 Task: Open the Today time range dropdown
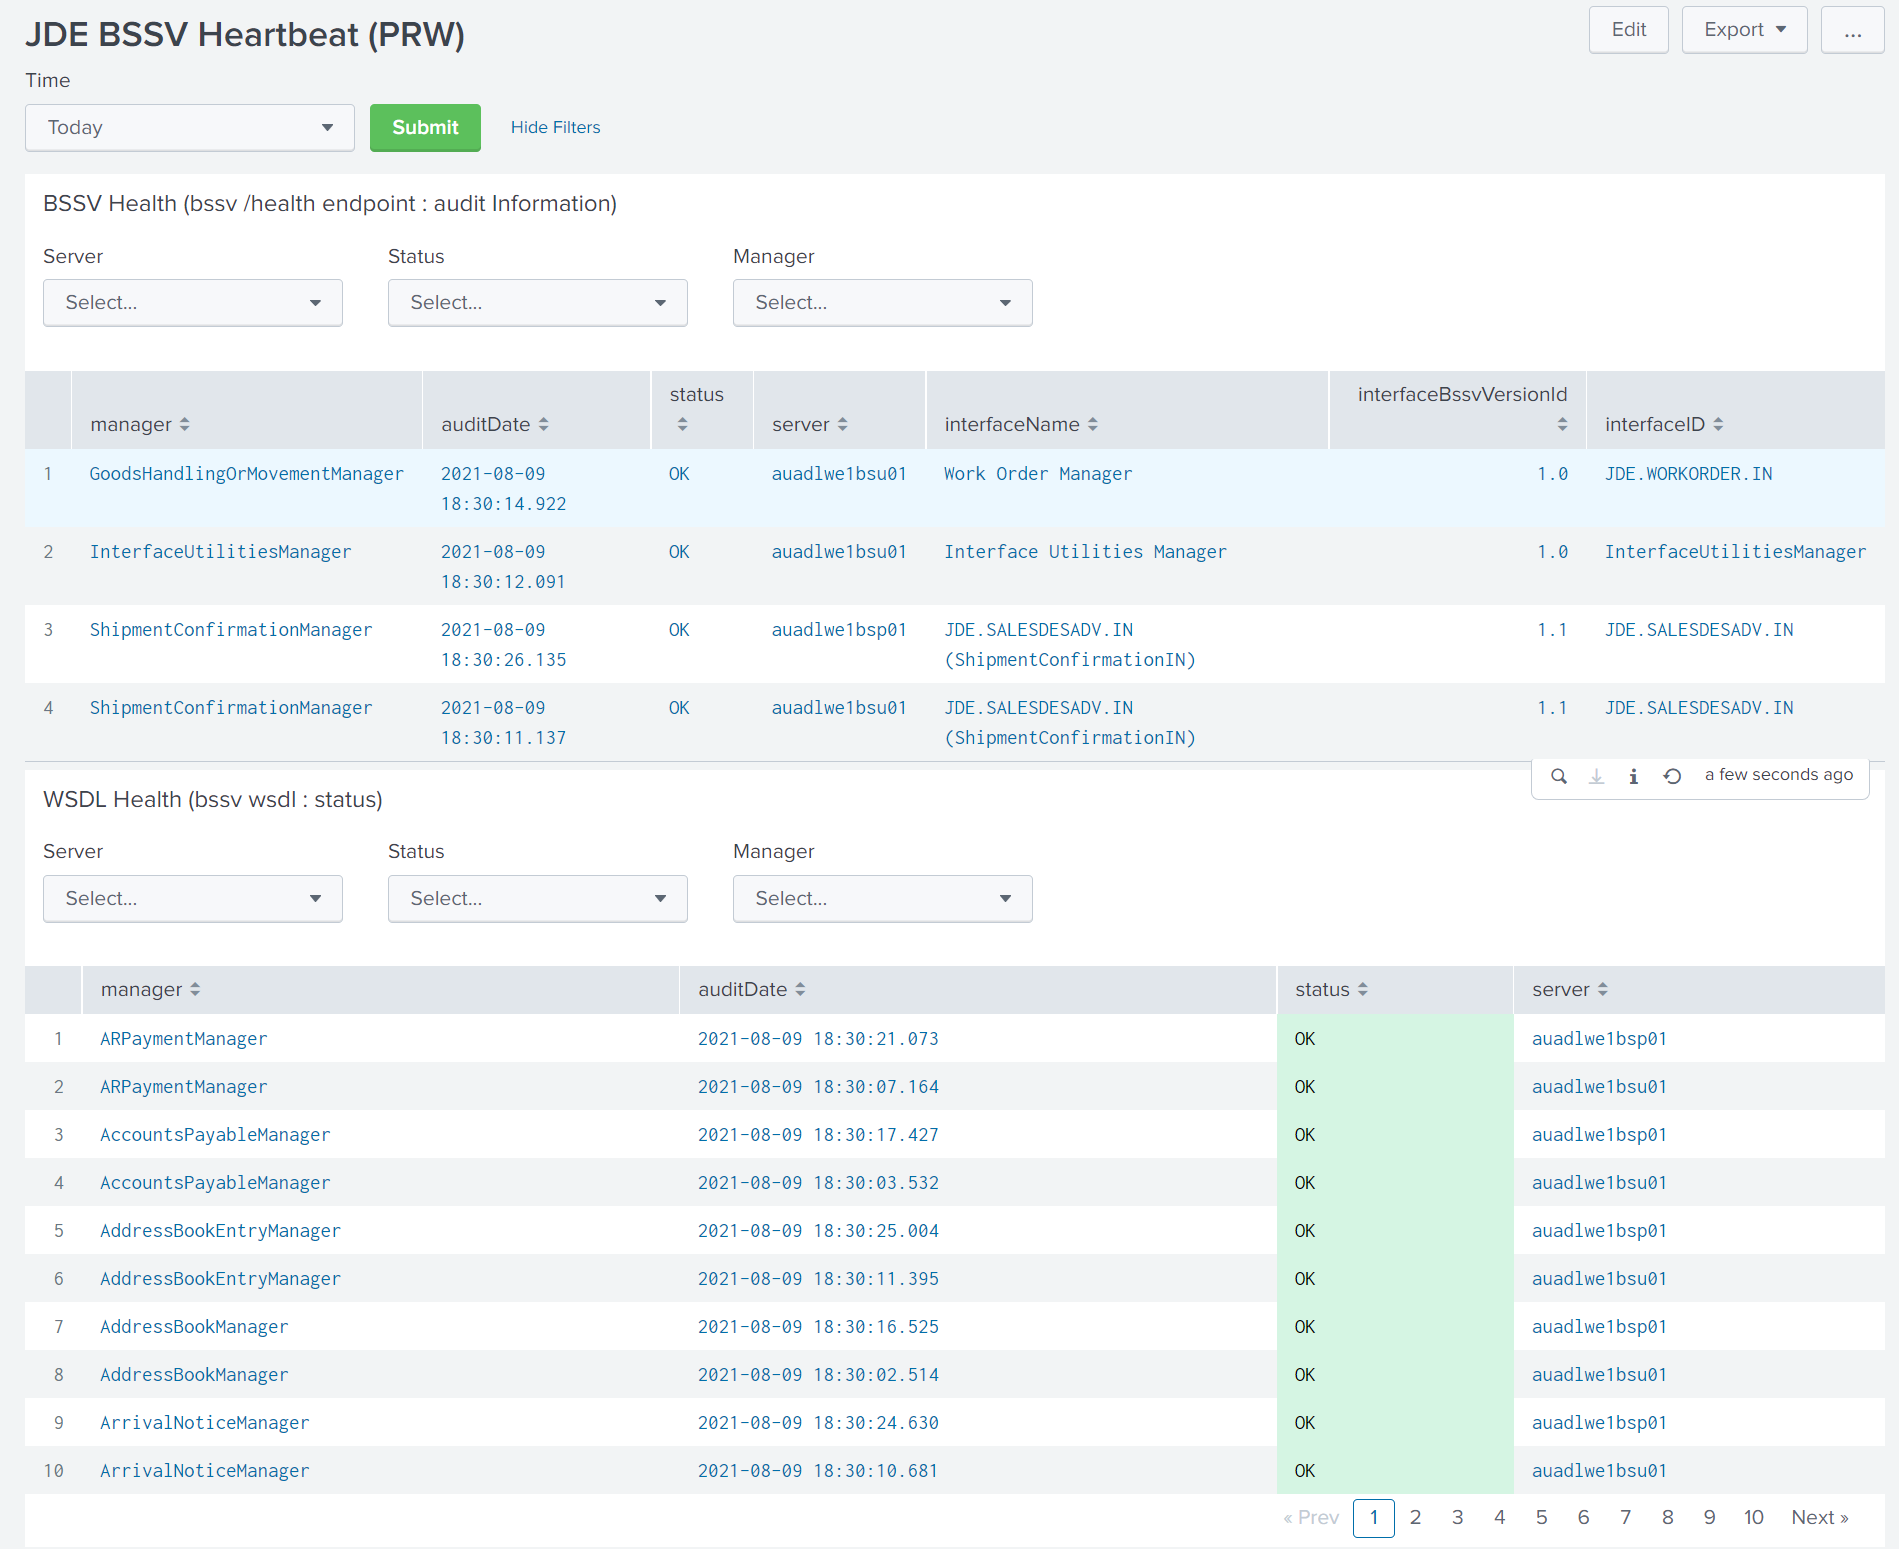point(190,128)
